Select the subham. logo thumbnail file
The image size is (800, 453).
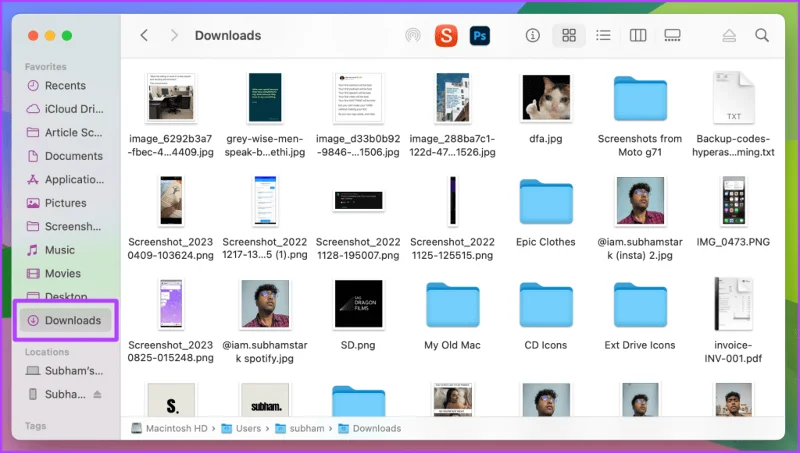point(265,399)
